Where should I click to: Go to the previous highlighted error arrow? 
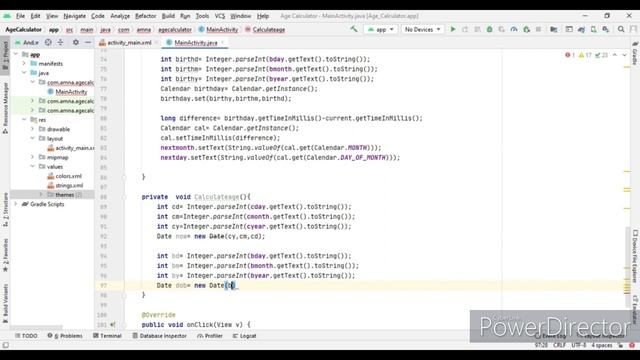615,55
